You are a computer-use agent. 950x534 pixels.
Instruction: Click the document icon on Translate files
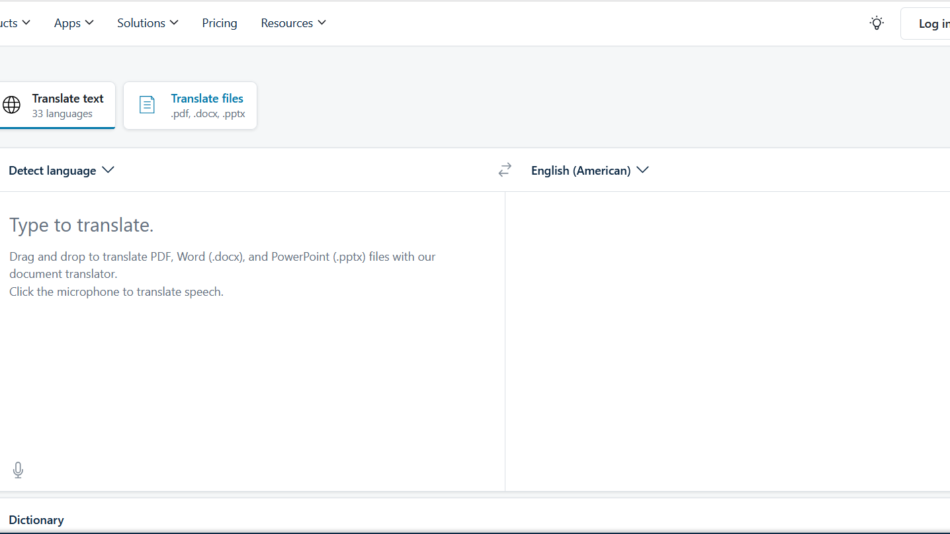147,105
